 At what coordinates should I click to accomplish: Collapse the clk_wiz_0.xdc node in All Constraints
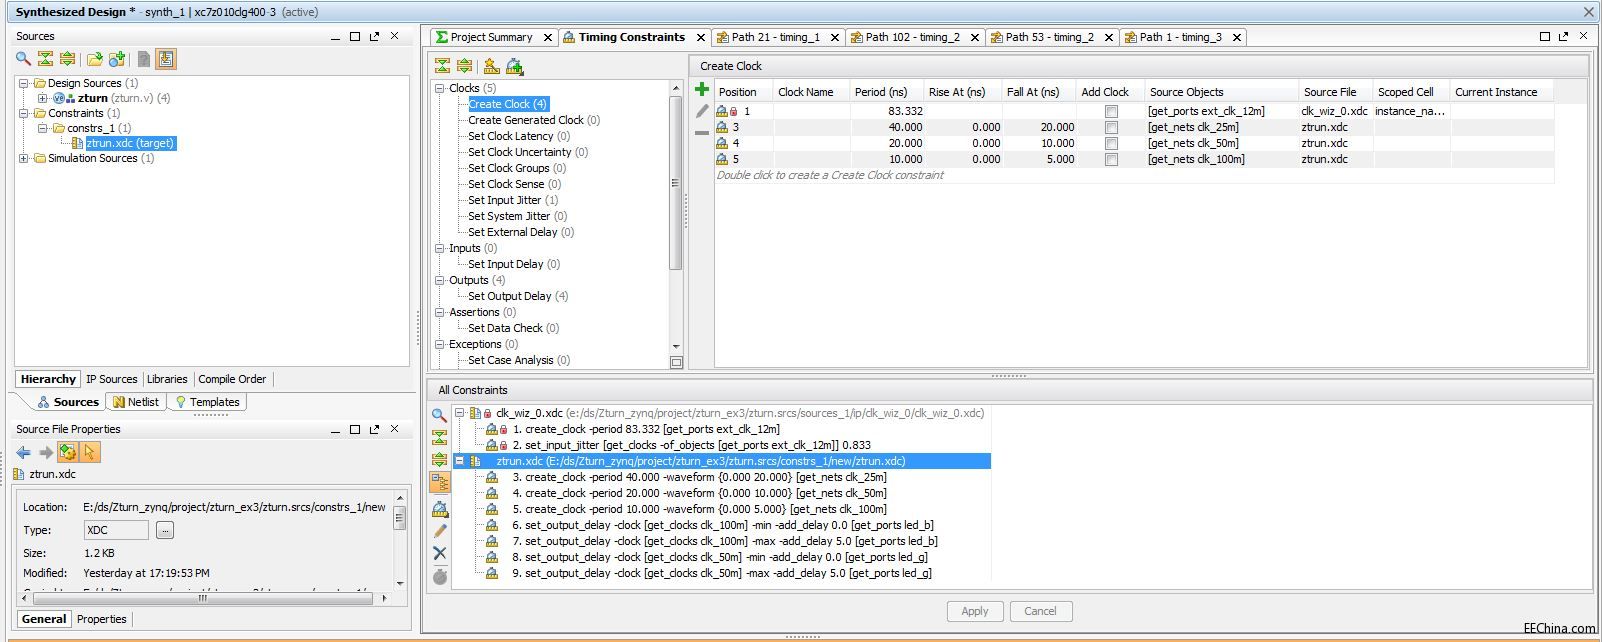pos(459,413)
